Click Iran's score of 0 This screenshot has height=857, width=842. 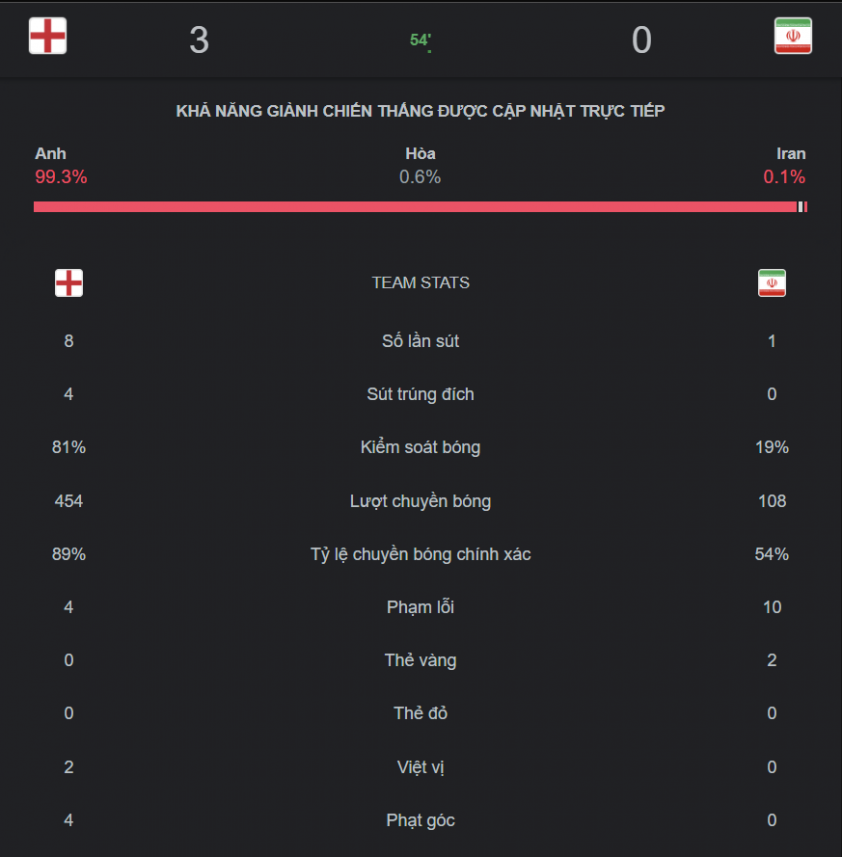pyautogui.click(x=641, y=40)
